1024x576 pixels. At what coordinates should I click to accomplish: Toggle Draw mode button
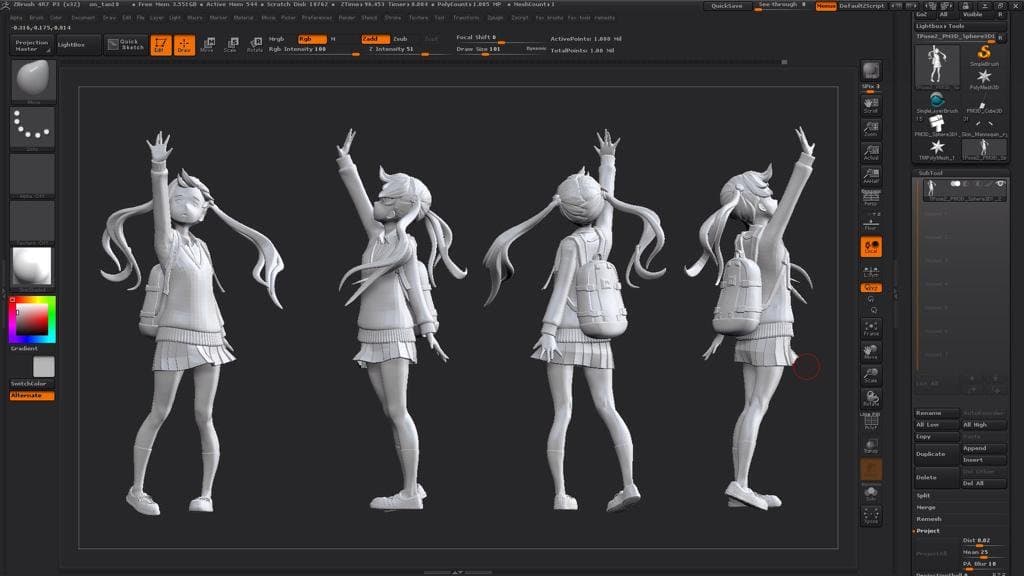(184, 45)
